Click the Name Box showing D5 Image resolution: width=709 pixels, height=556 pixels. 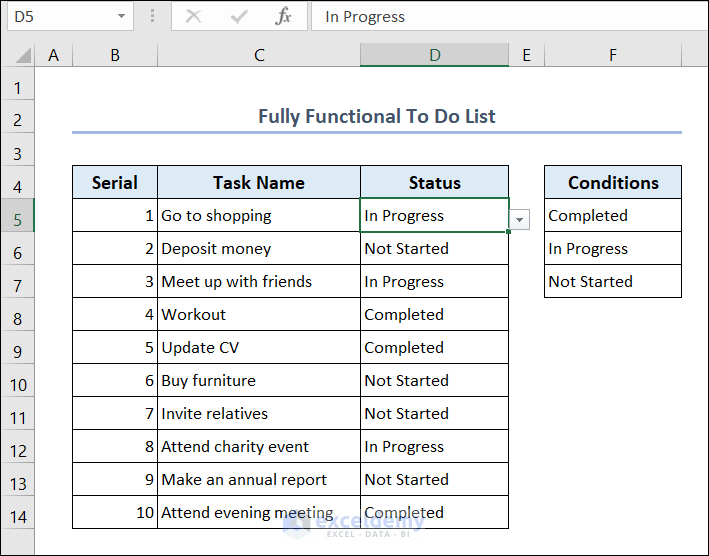point(60,16)
